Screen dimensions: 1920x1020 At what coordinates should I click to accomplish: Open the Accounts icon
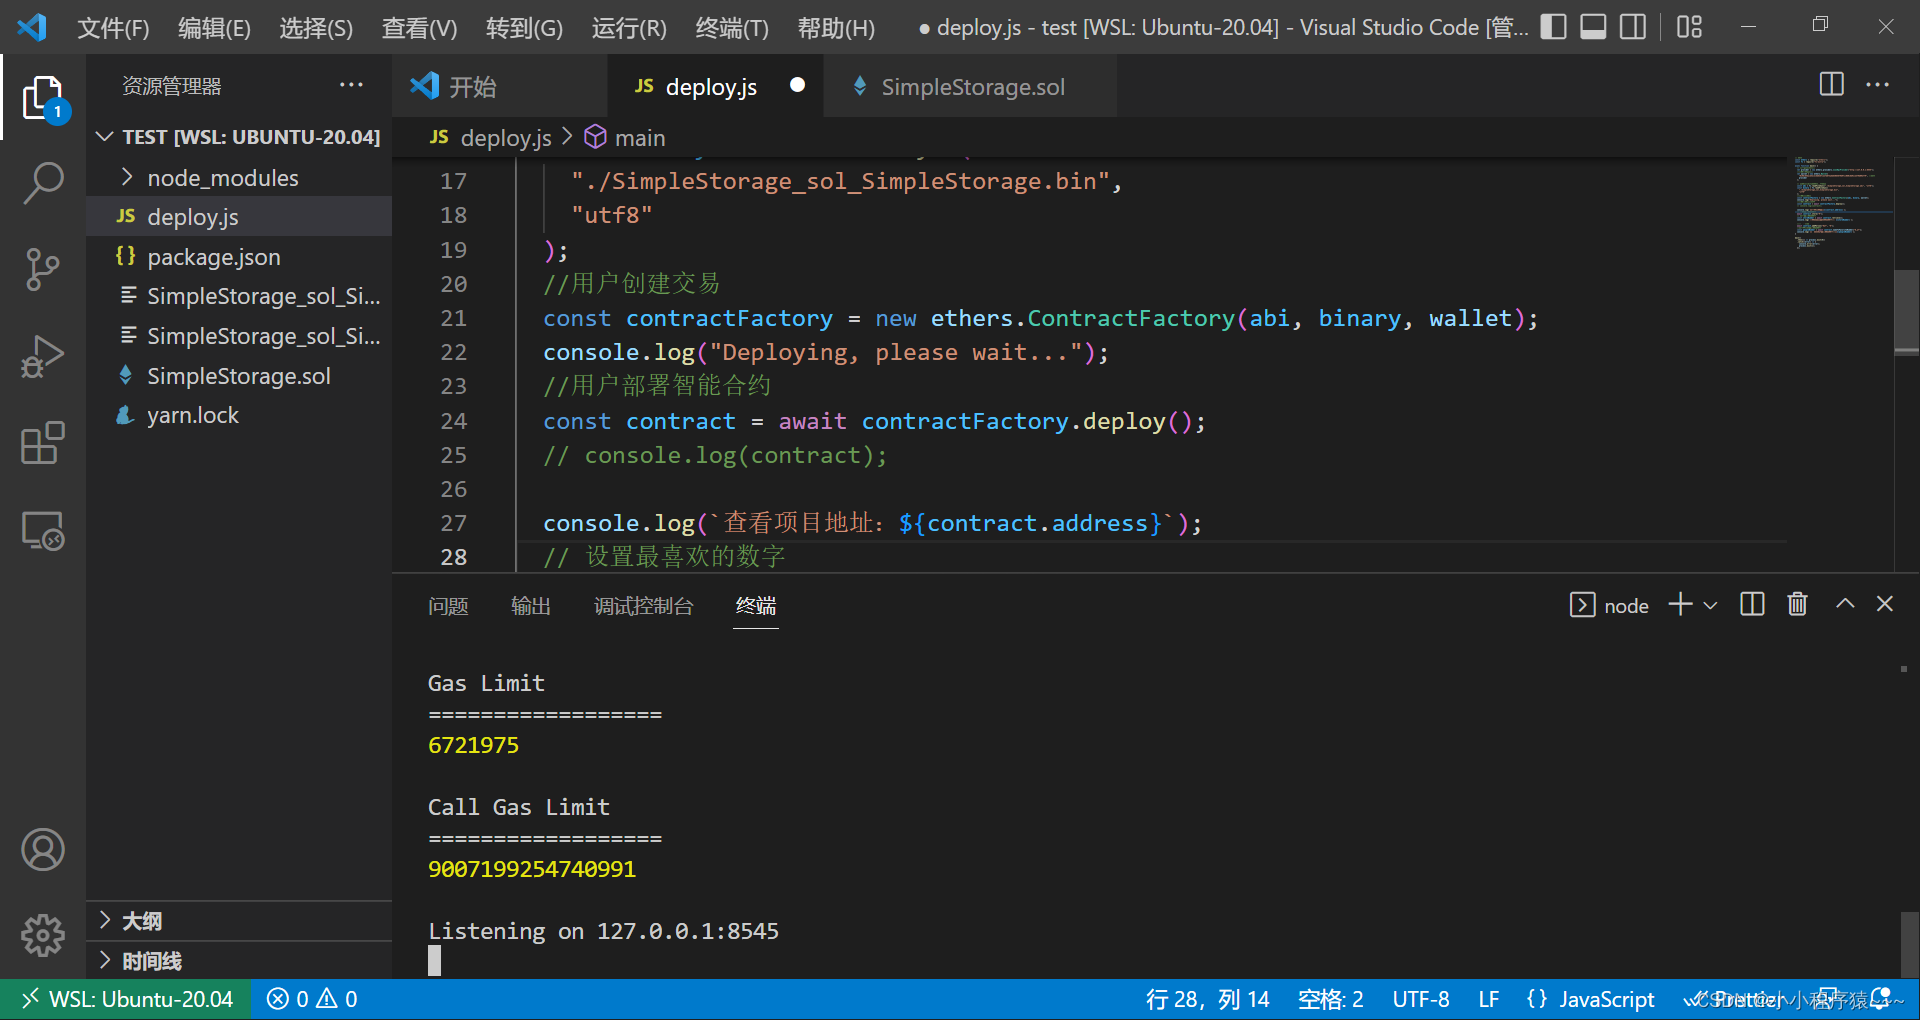[43, 850]
